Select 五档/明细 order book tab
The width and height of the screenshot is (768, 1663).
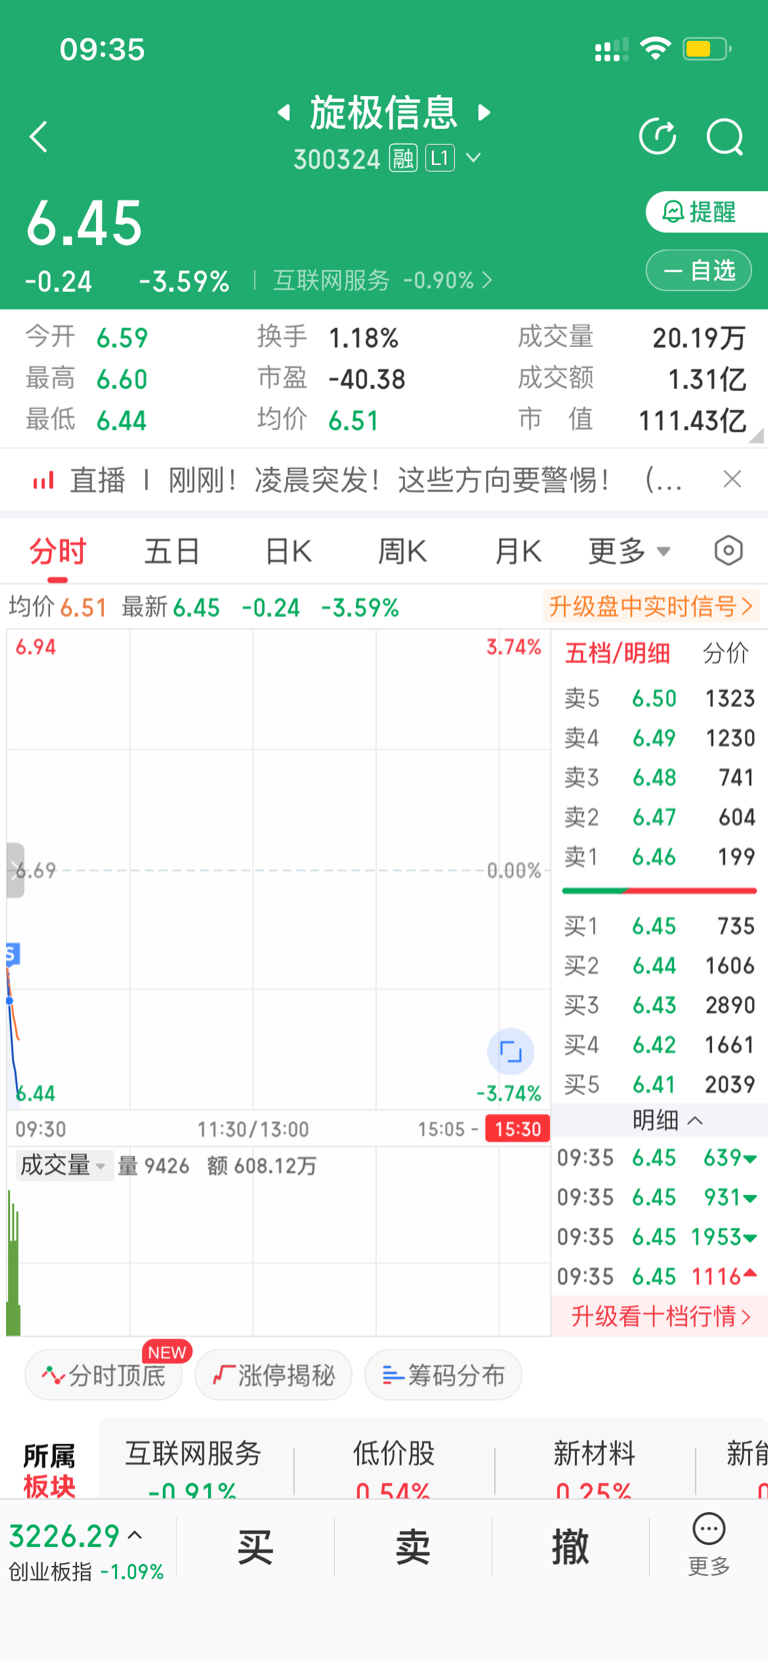click(x=617, y=654)
